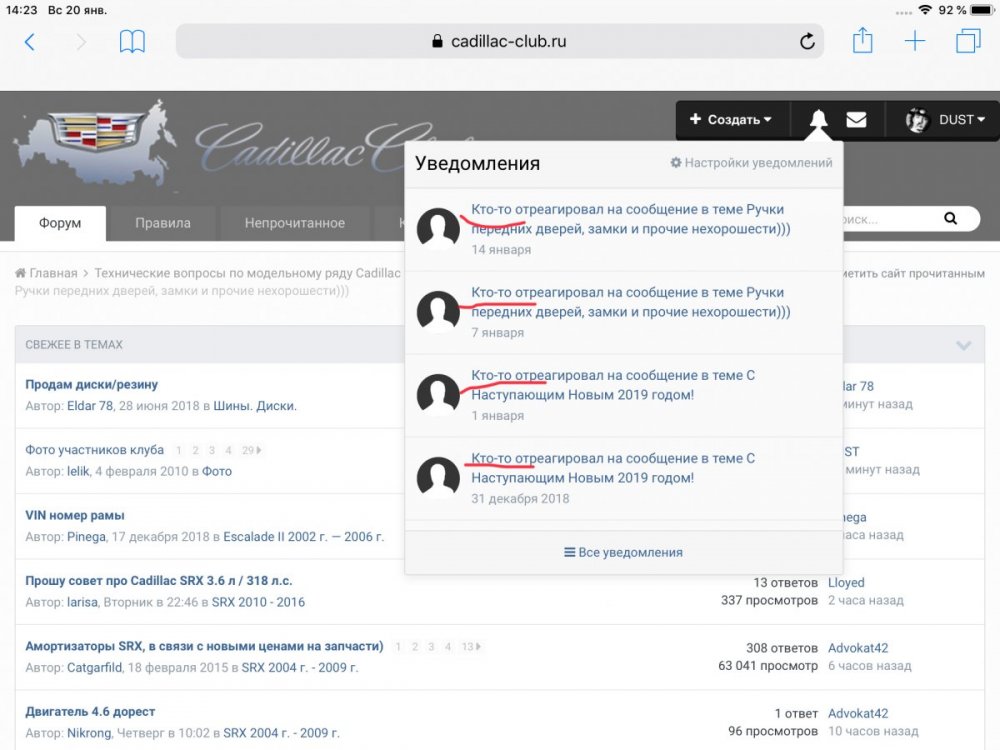Image resolution: width=1000 pixels, height=750 pixels.
Task: Open Настройки уведомлений settings link
Action: coord(751,163)
